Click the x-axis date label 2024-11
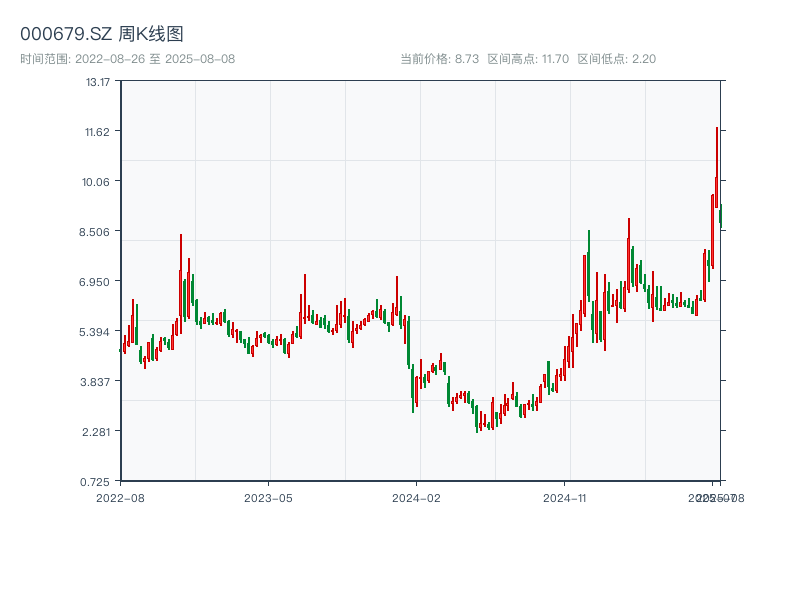 pyautogui.click(x=564, y=498)
